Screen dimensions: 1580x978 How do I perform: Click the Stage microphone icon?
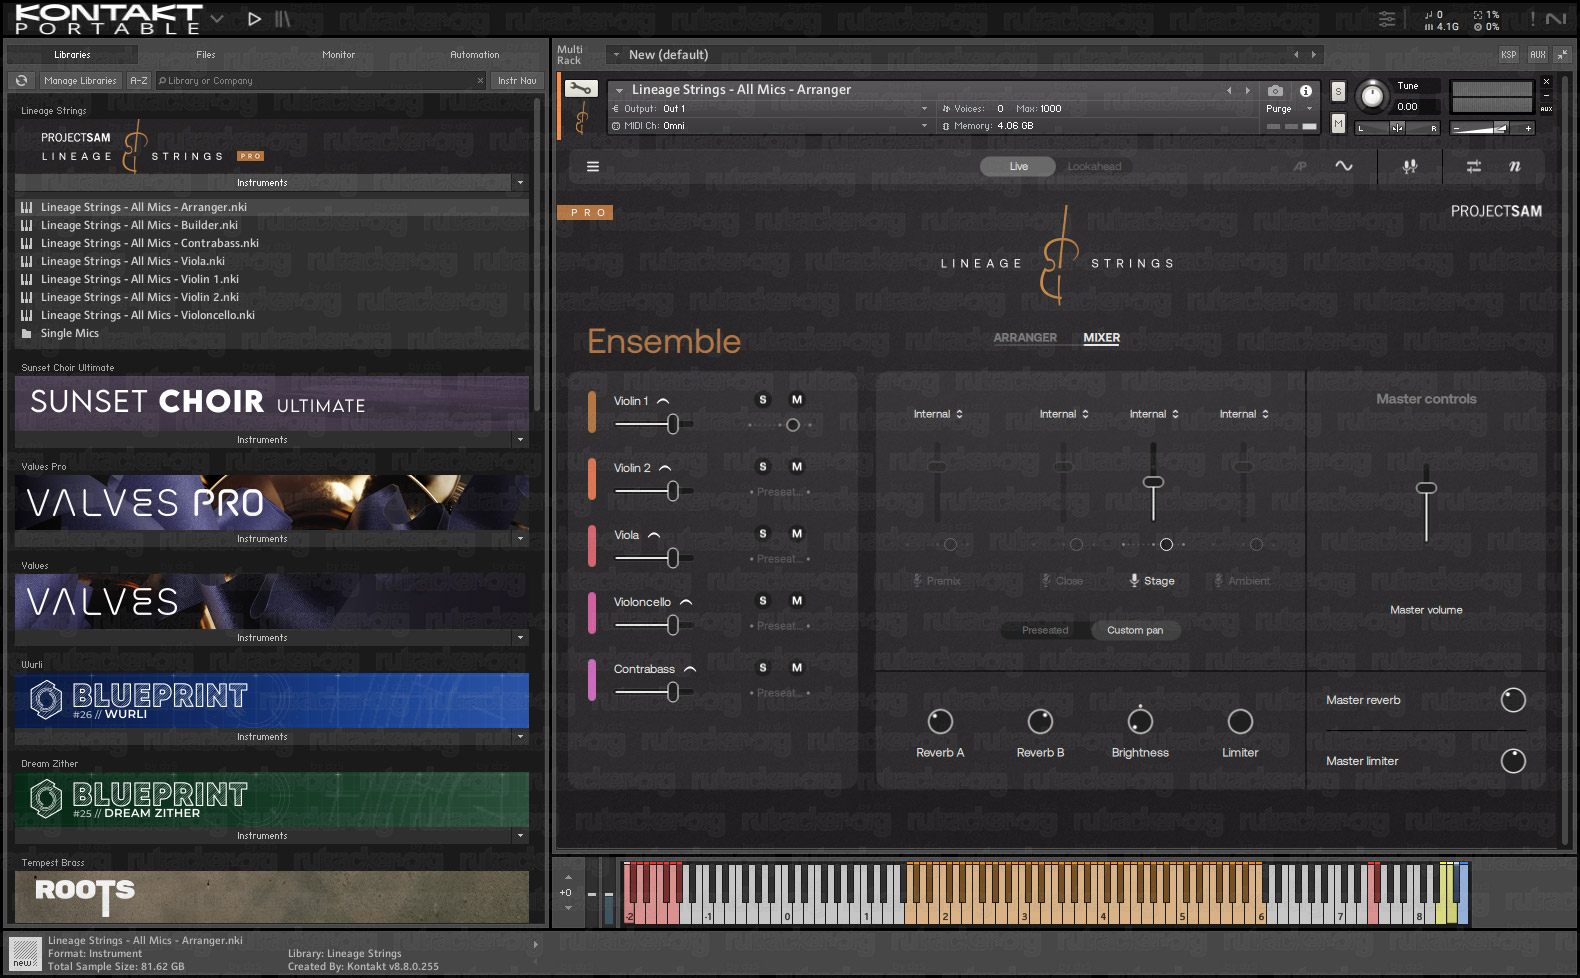[1134, 580]
